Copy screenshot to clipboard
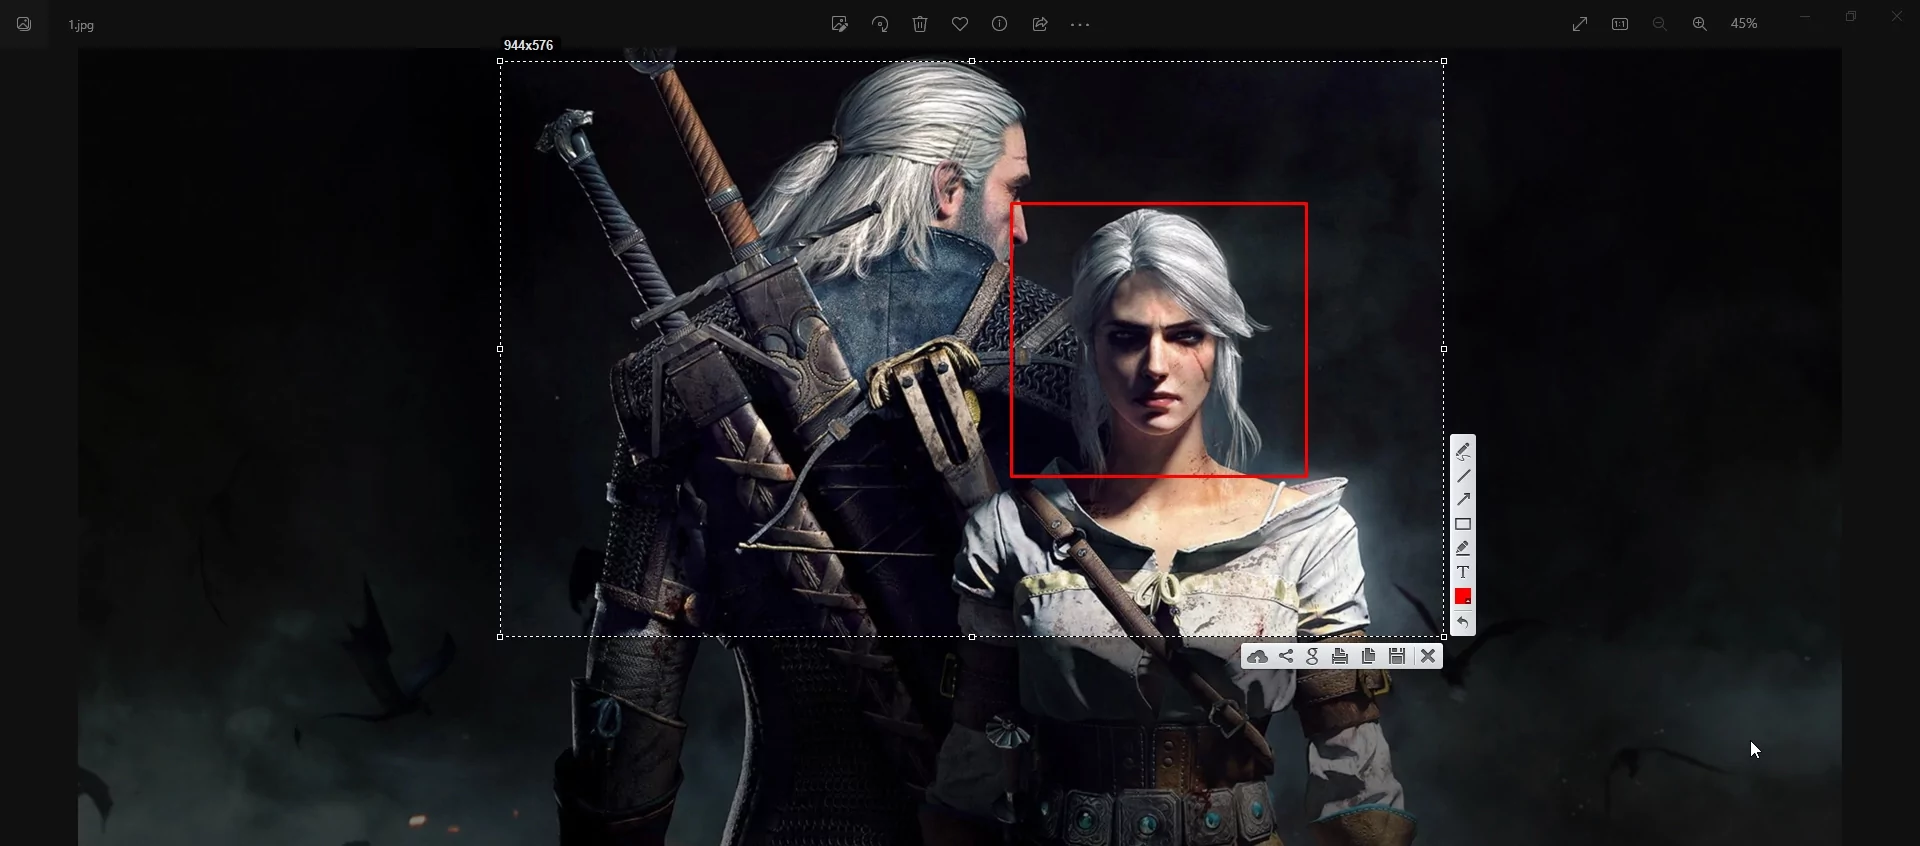This screenshot has width=1920, height=846. [1369, 656]
